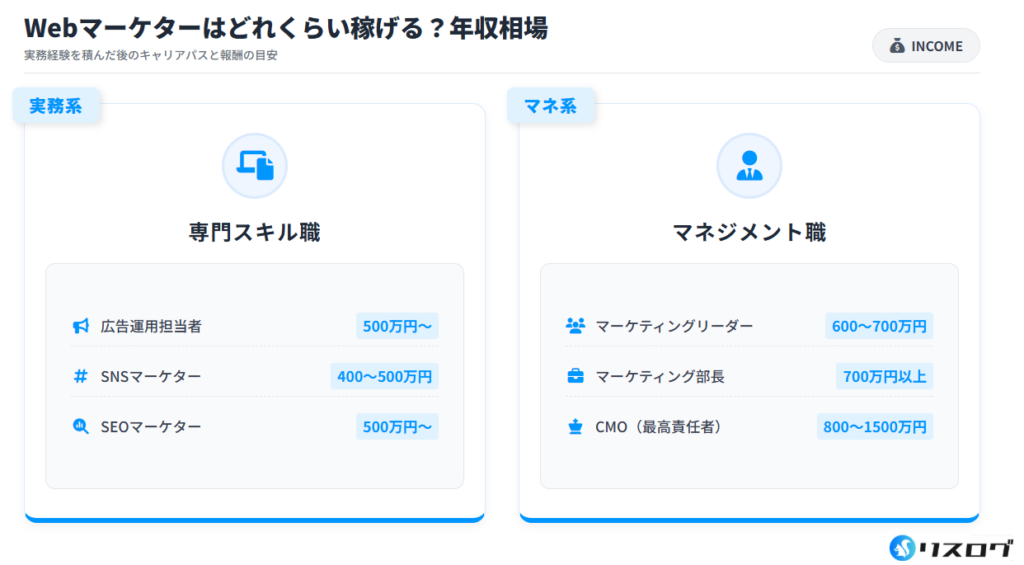The width and height of the screenshot is (1024, 565).
Task: Click the Webマーケター年収相場 main title
Action: [286, 28]
